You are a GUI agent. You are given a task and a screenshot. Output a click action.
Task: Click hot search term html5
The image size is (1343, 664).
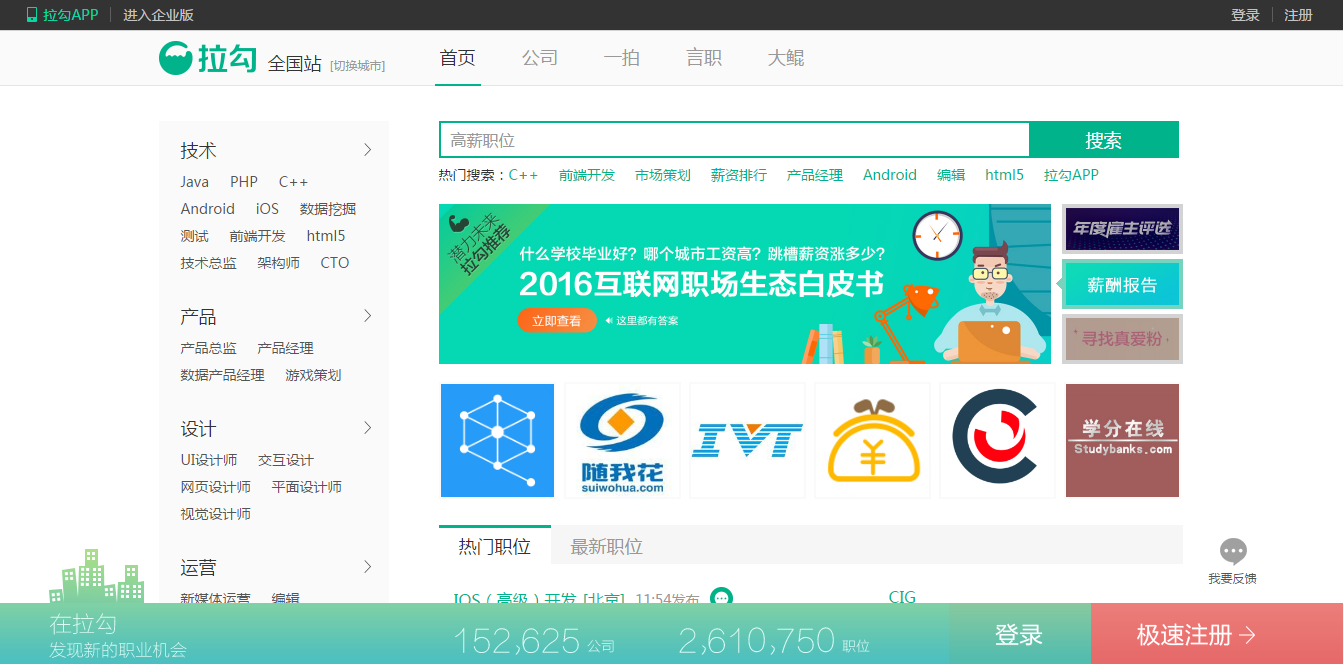click(1004, 175)
